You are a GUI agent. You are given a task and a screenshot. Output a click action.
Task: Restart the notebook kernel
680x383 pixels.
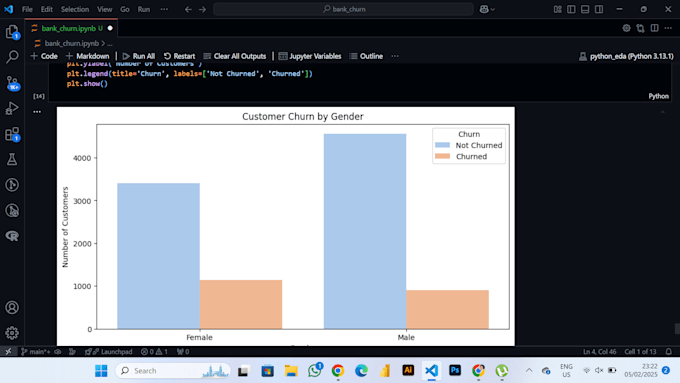pos(179,56)
